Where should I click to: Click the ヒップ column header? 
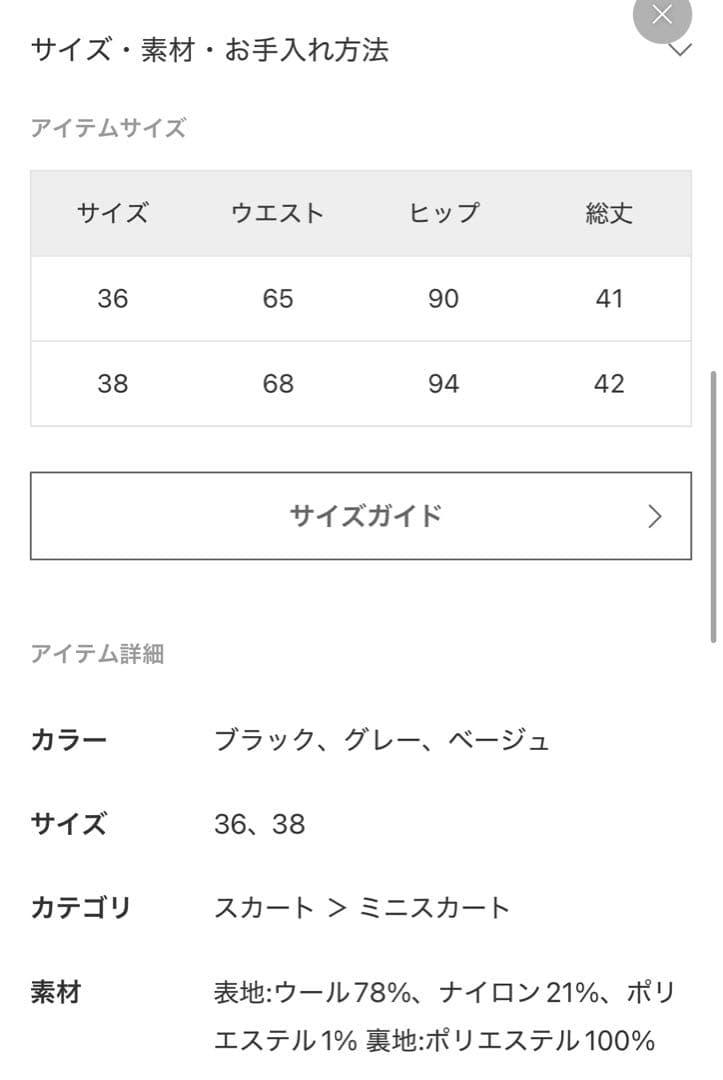(444, 212)
